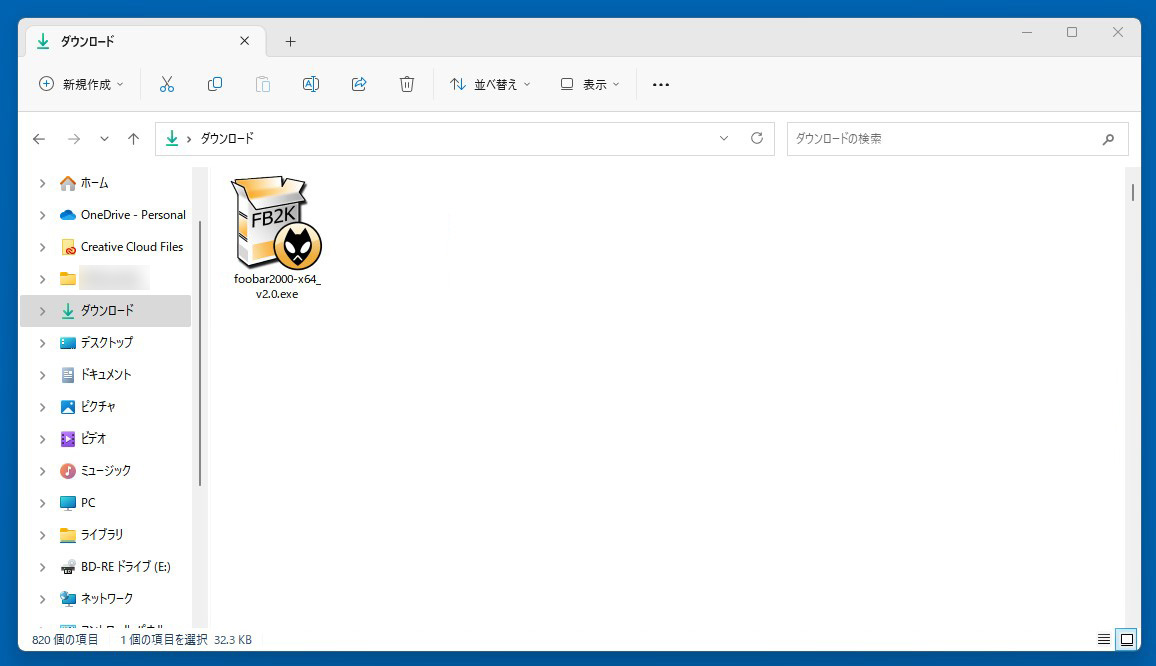Open ミュージック in navigation pane
This screenshot has width=1156, height=666.
click(105, 471)
